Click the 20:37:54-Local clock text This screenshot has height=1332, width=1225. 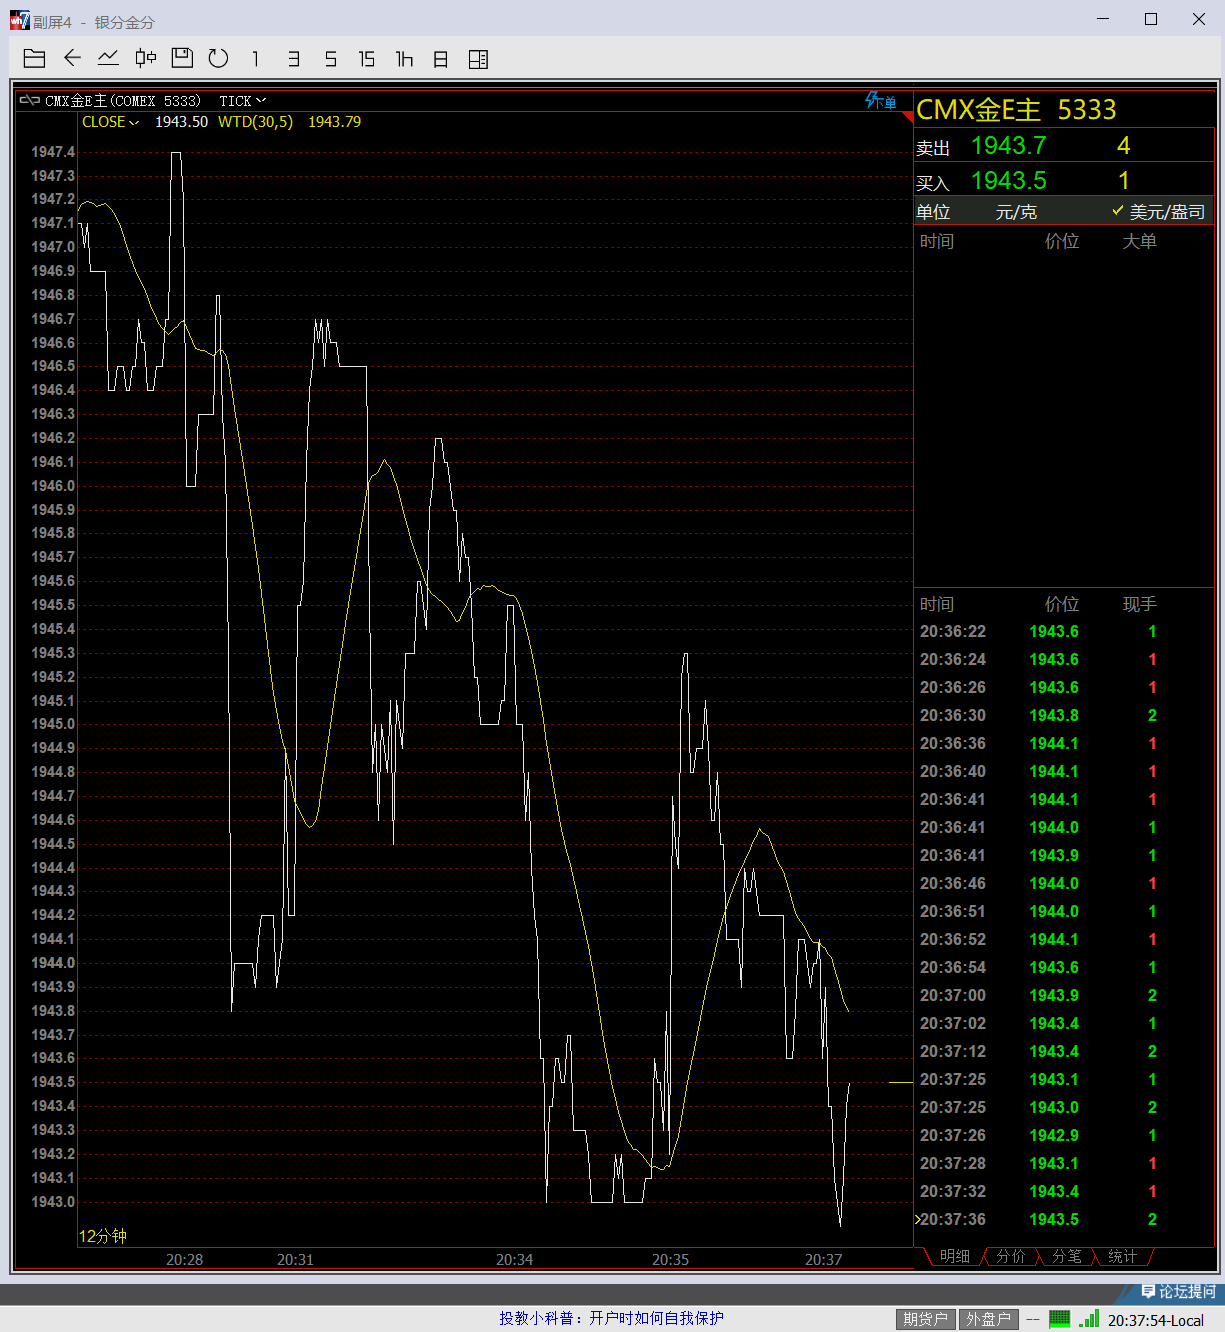tap(1155, 1320)
